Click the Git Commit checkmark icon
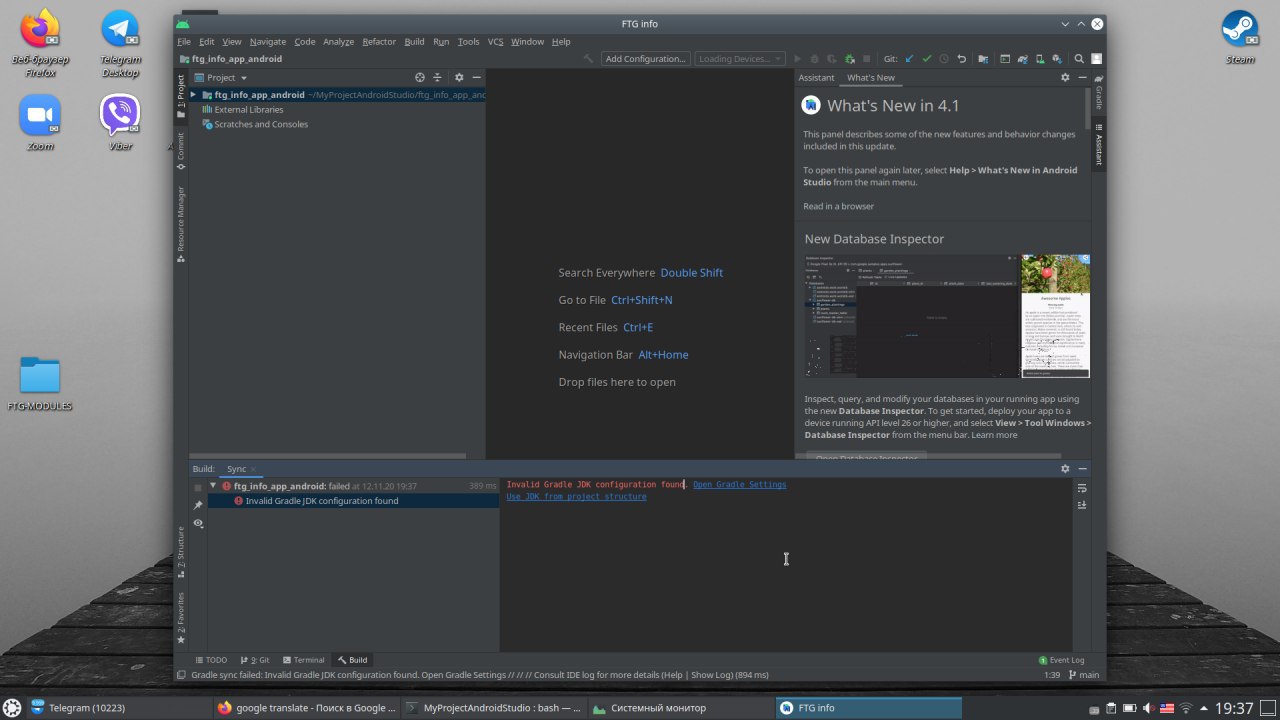 coord(927,59)
